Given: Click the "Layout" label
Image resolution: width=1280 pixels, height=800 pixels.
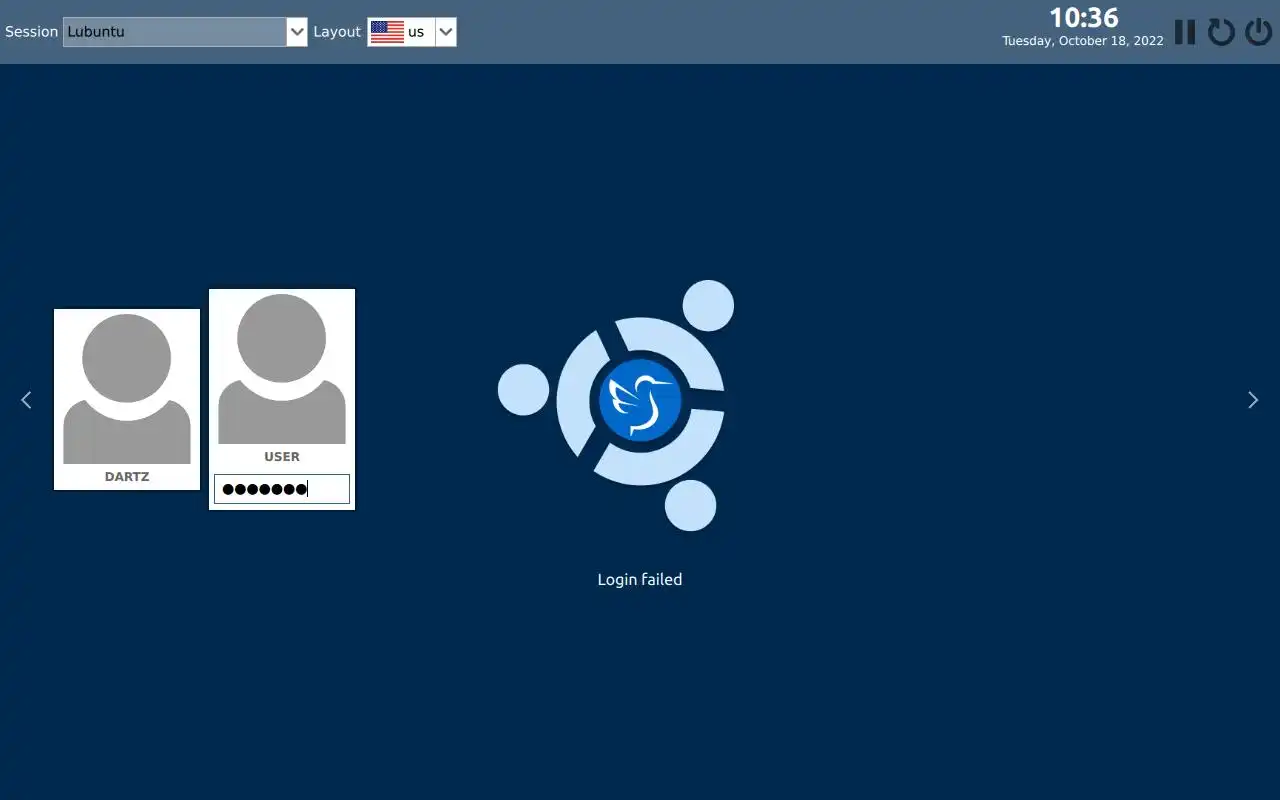Looking at the screenshot, I should (337, 32).
